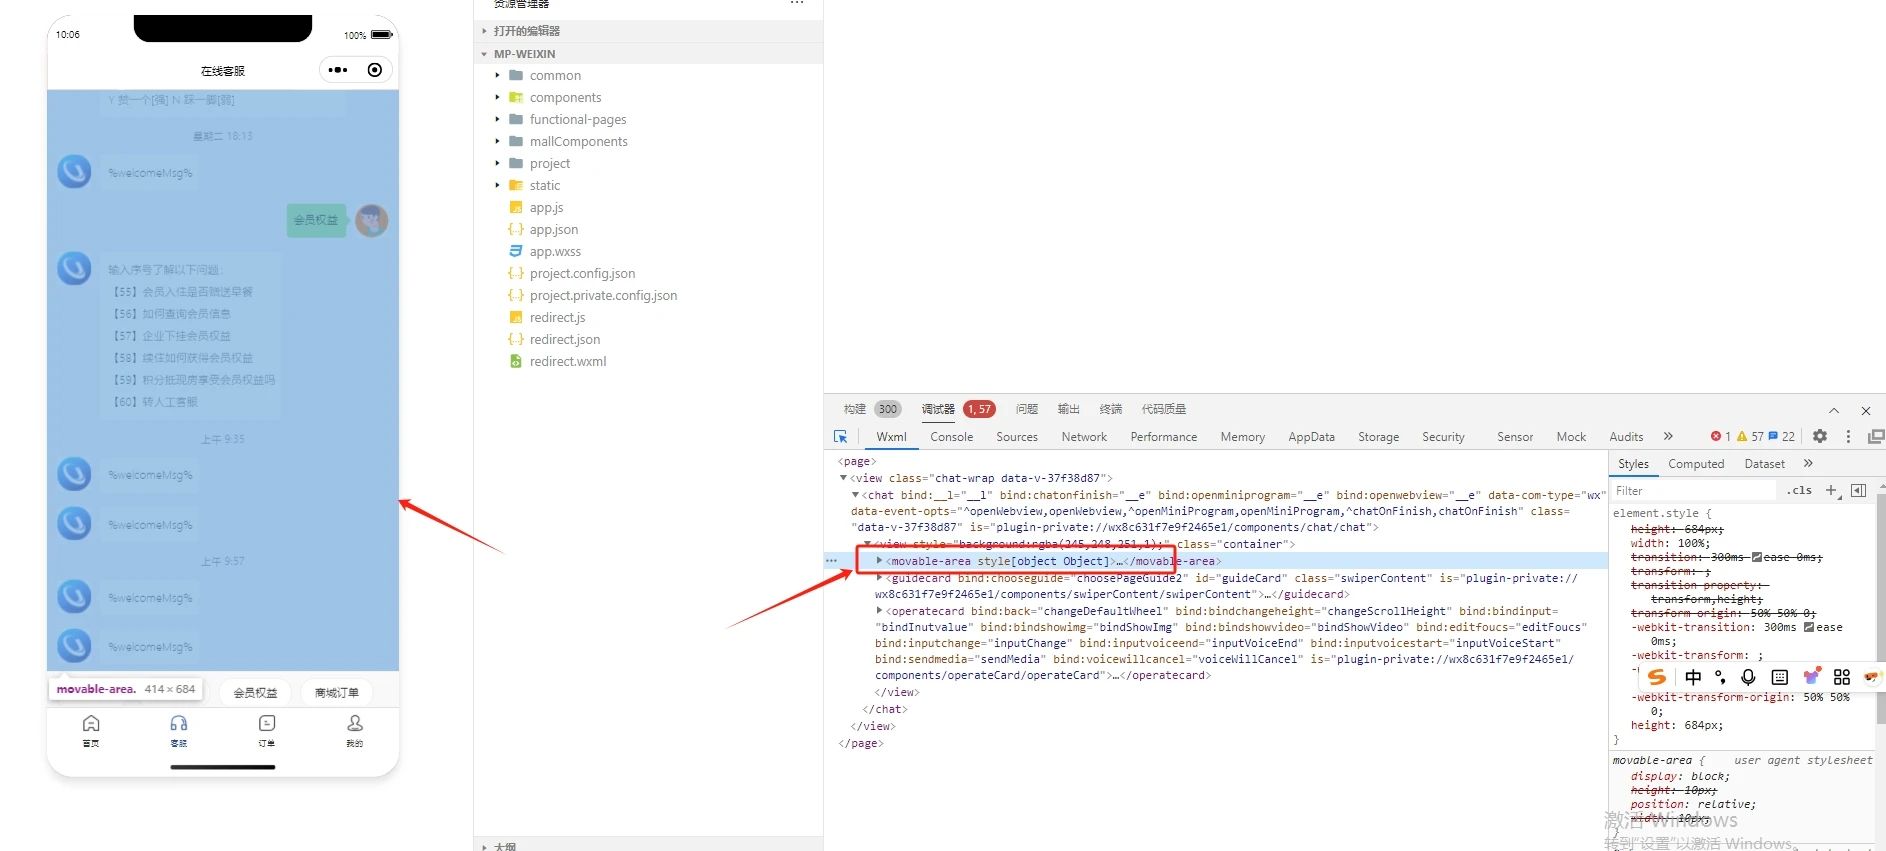The image size is (1886, 851).
Task: Show more style panel tabs chevron
Action: (1808, 463)
